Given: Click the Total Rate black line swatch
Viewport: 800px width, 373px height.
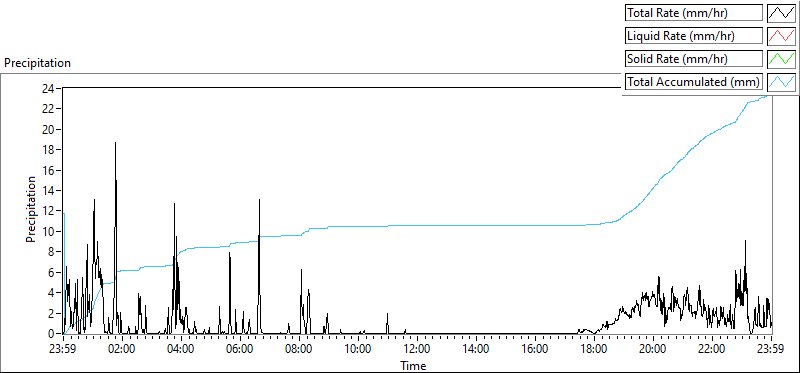Looking at the screenshot, I should (x=781, y=13).
